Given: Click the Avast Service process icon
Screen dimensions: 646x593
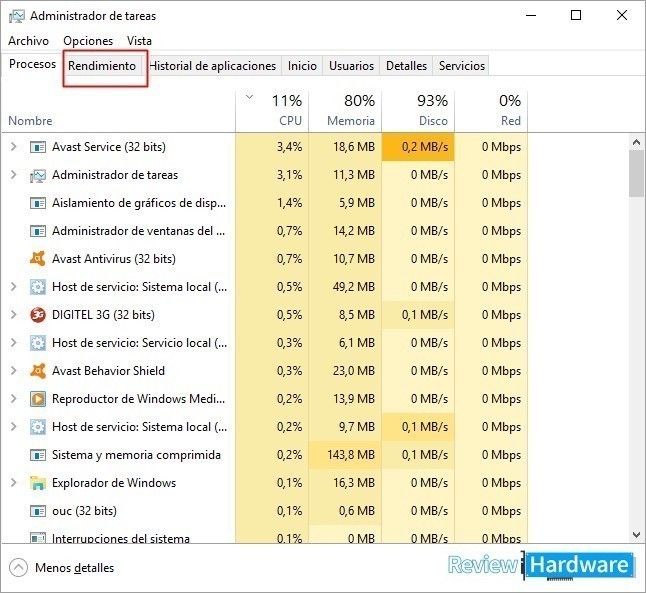Looking at the screenshot, I should 38,147.
